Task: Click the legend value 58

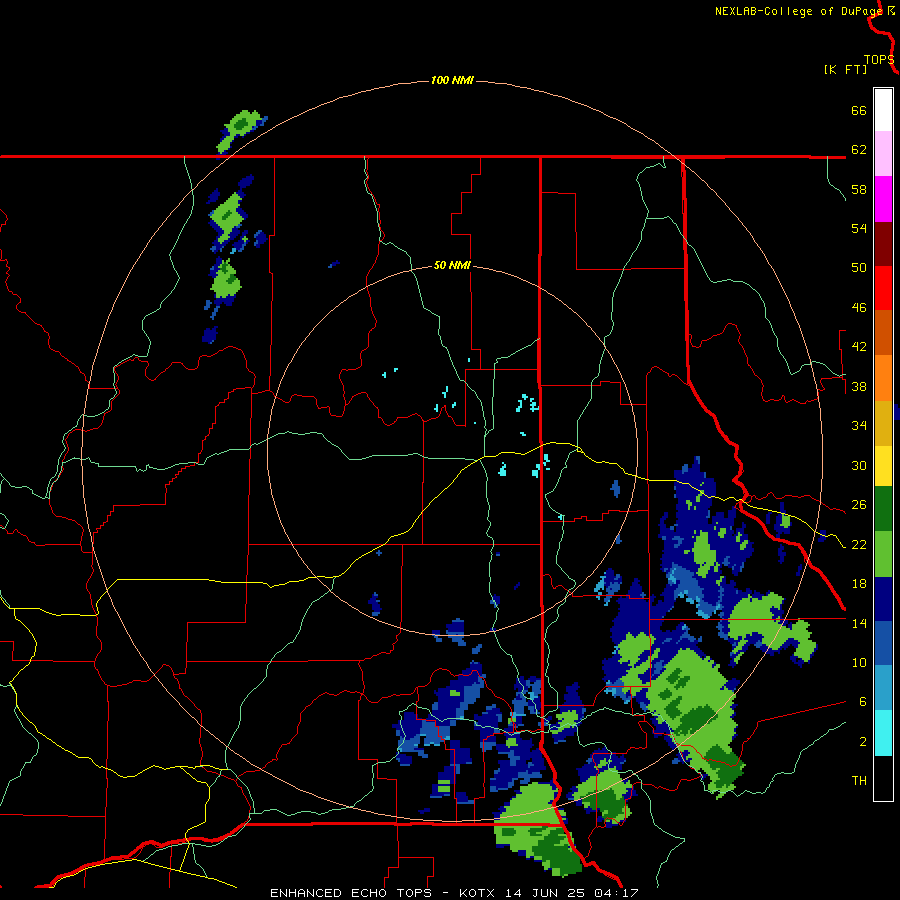Action: click(x=859, y=189)
